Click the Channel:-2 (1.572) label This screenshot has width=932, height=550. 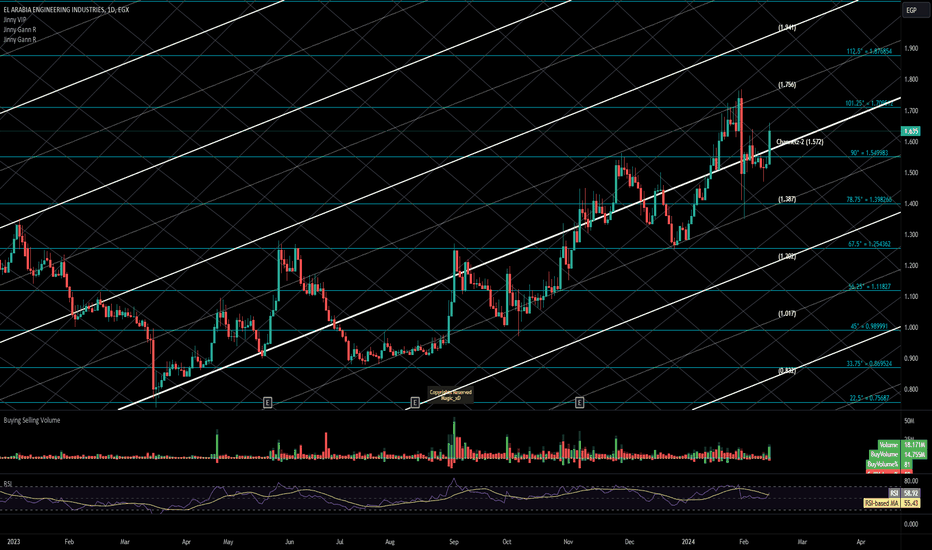click(799, 142)
